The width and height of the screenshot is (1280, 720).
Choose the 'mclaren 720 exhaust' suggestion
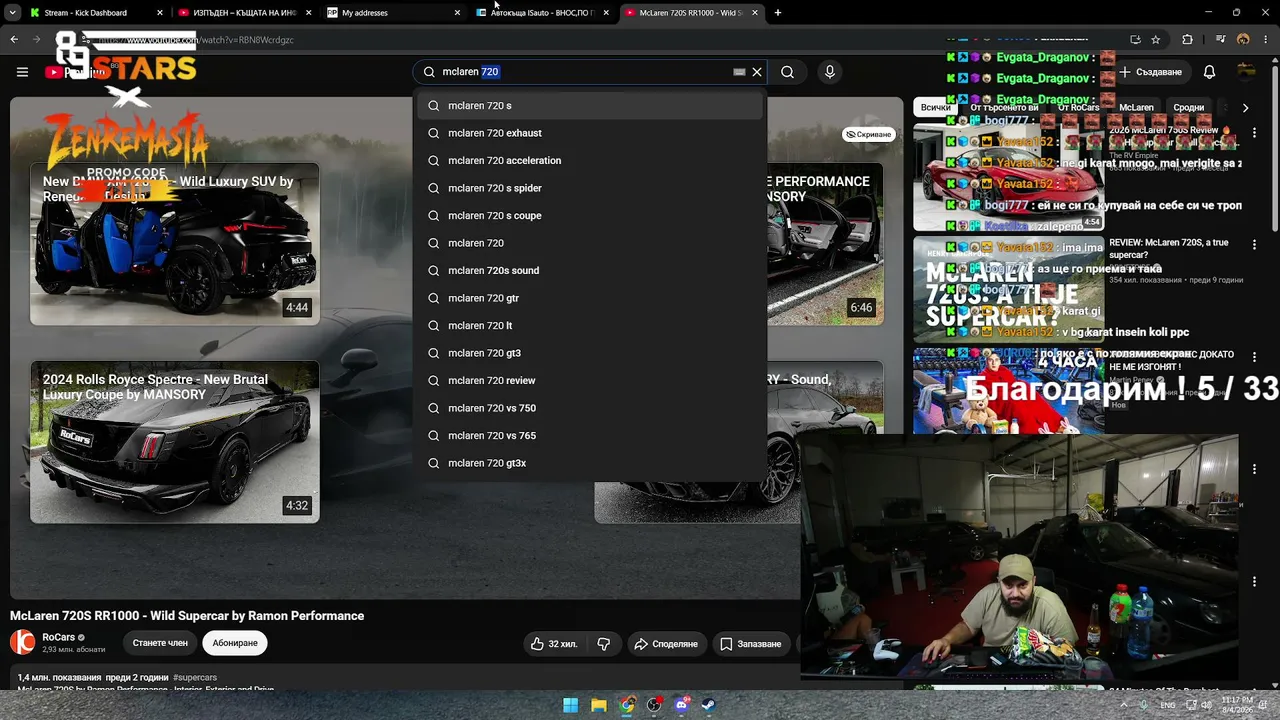tap(591, 133)
